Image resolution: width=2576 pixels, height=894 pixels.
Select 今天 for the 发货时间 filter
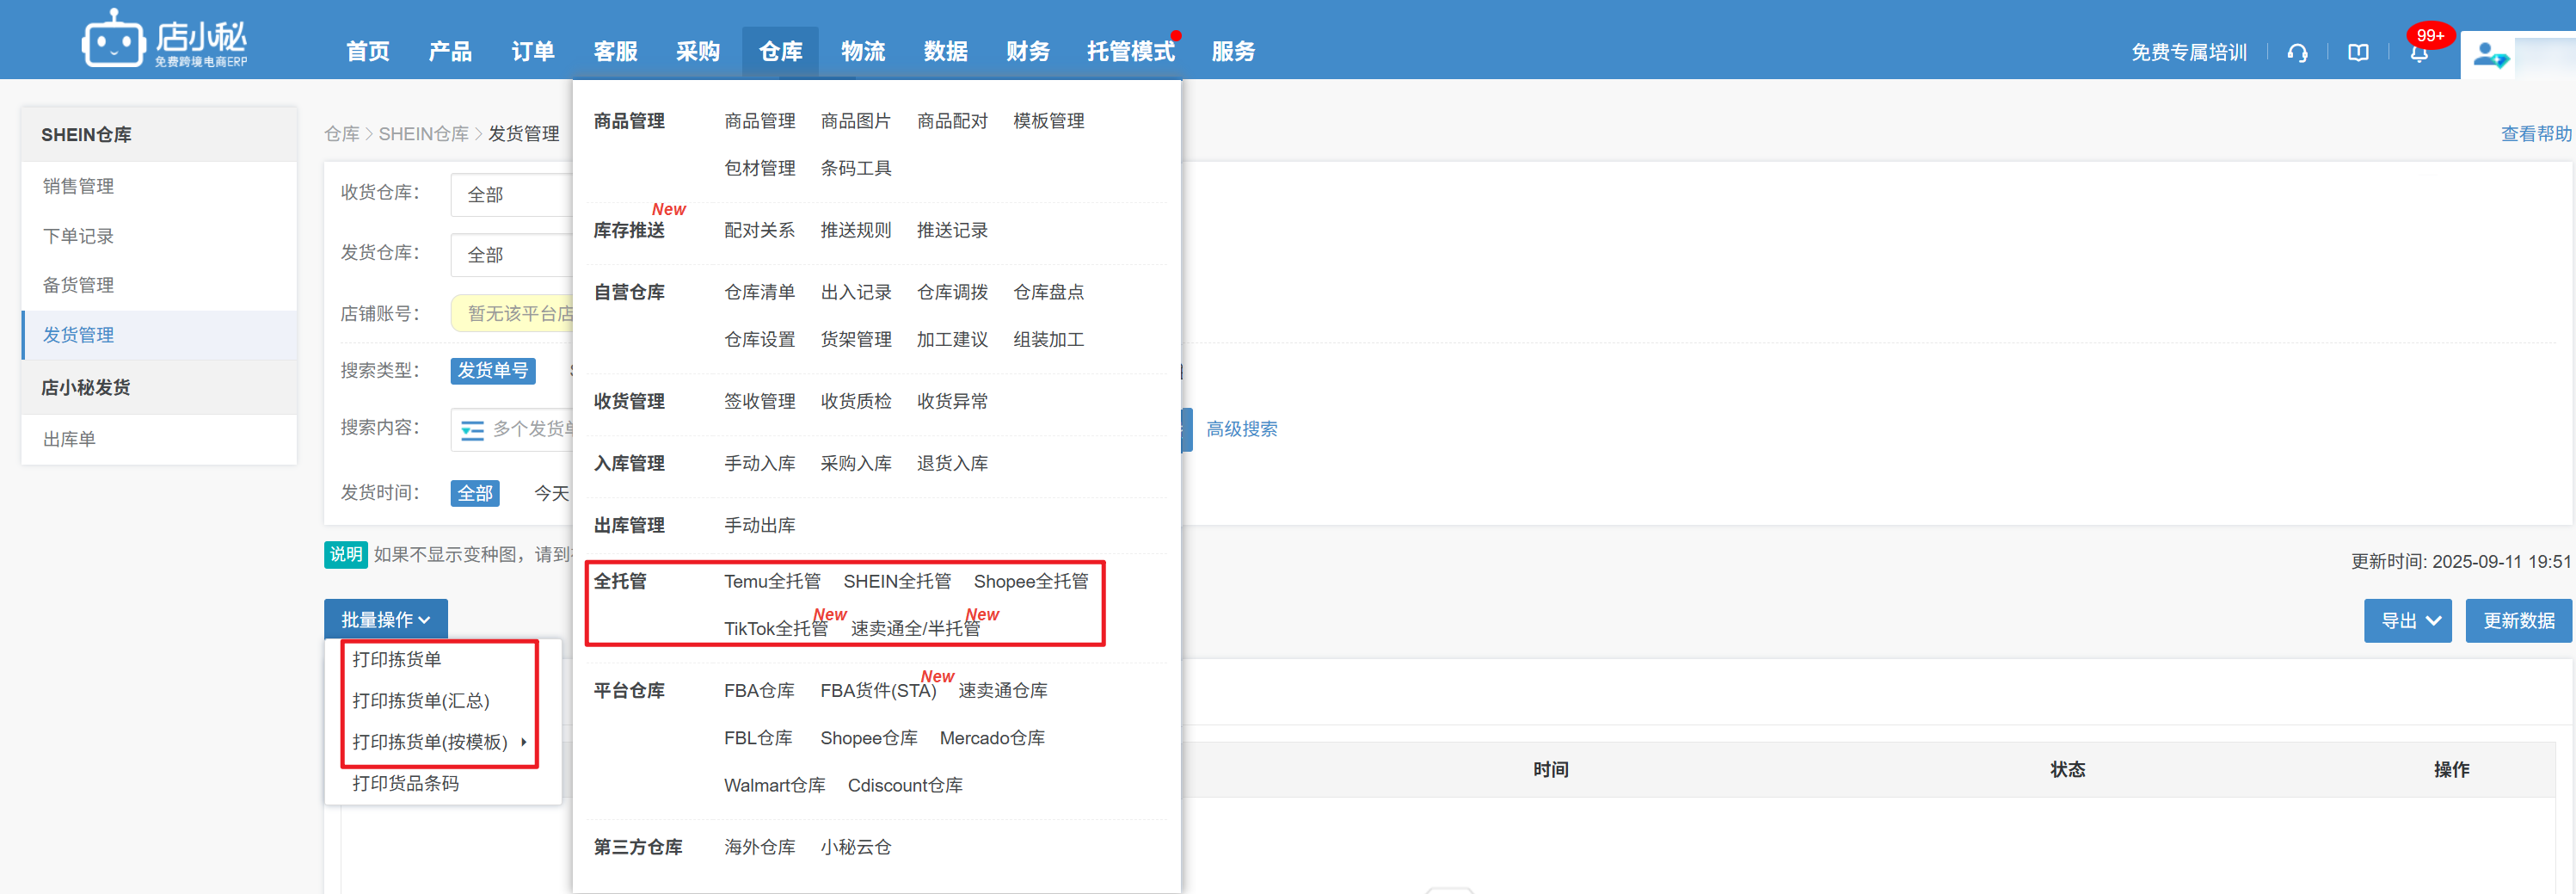coord(551,493)
